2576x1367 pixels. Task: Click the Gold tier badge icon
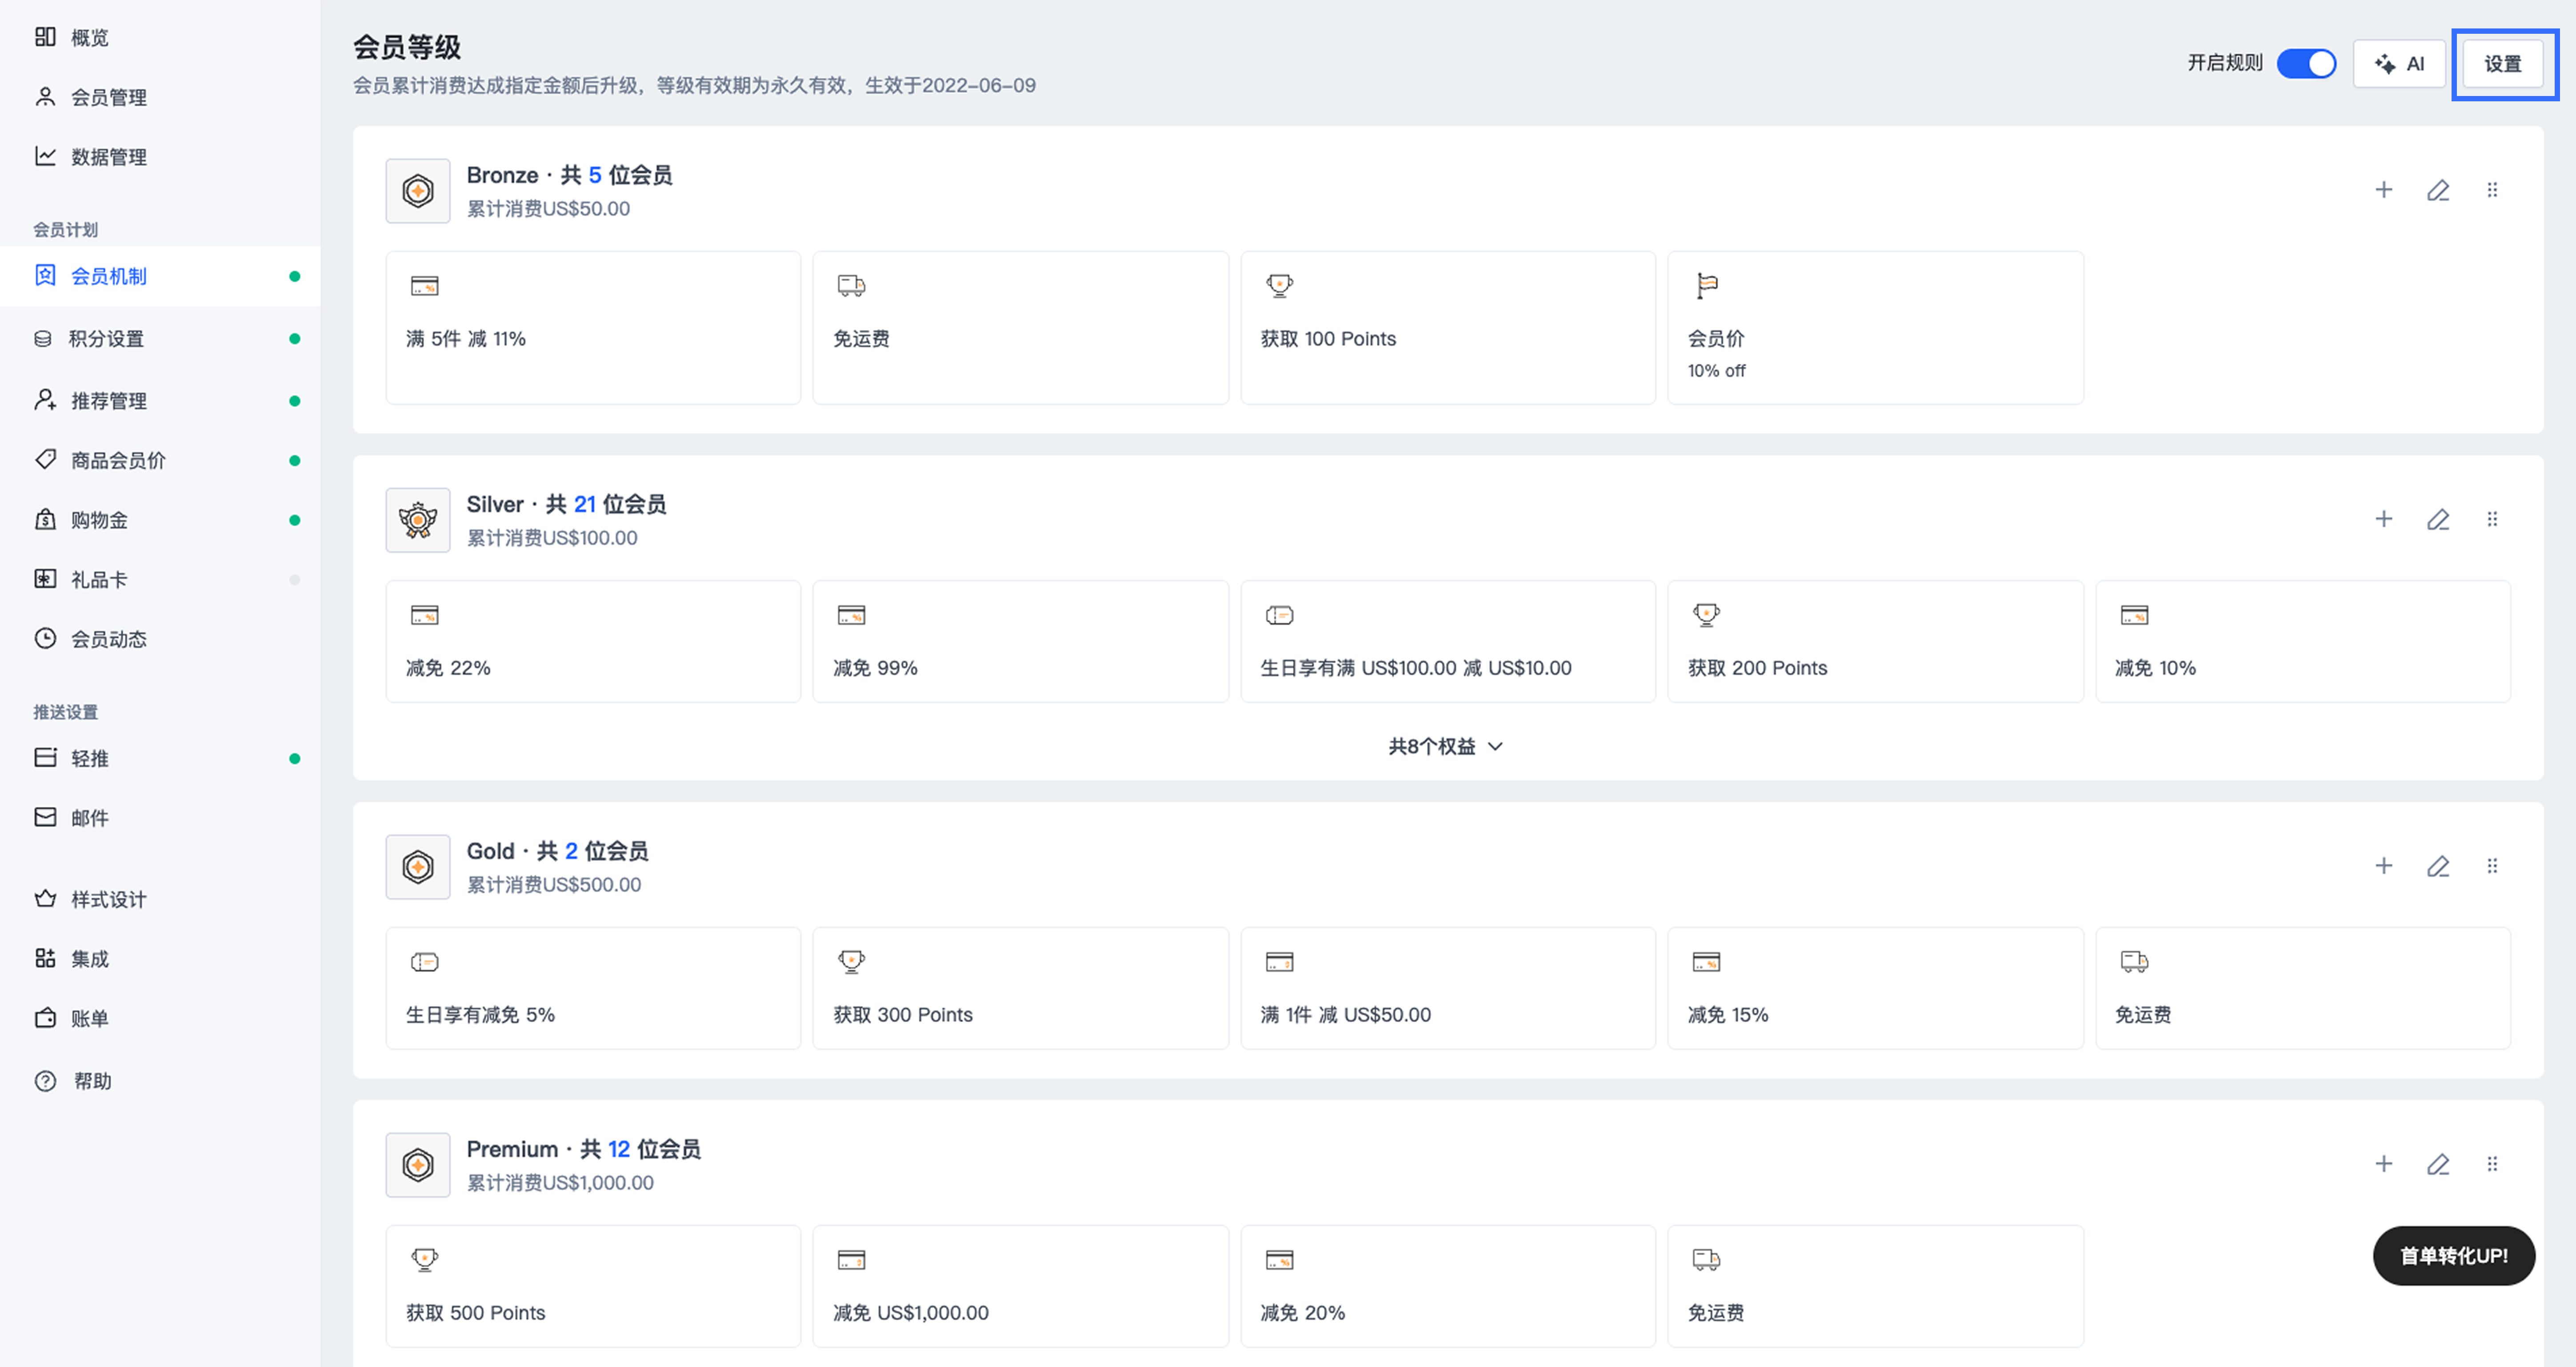click(x=418, y=866)
